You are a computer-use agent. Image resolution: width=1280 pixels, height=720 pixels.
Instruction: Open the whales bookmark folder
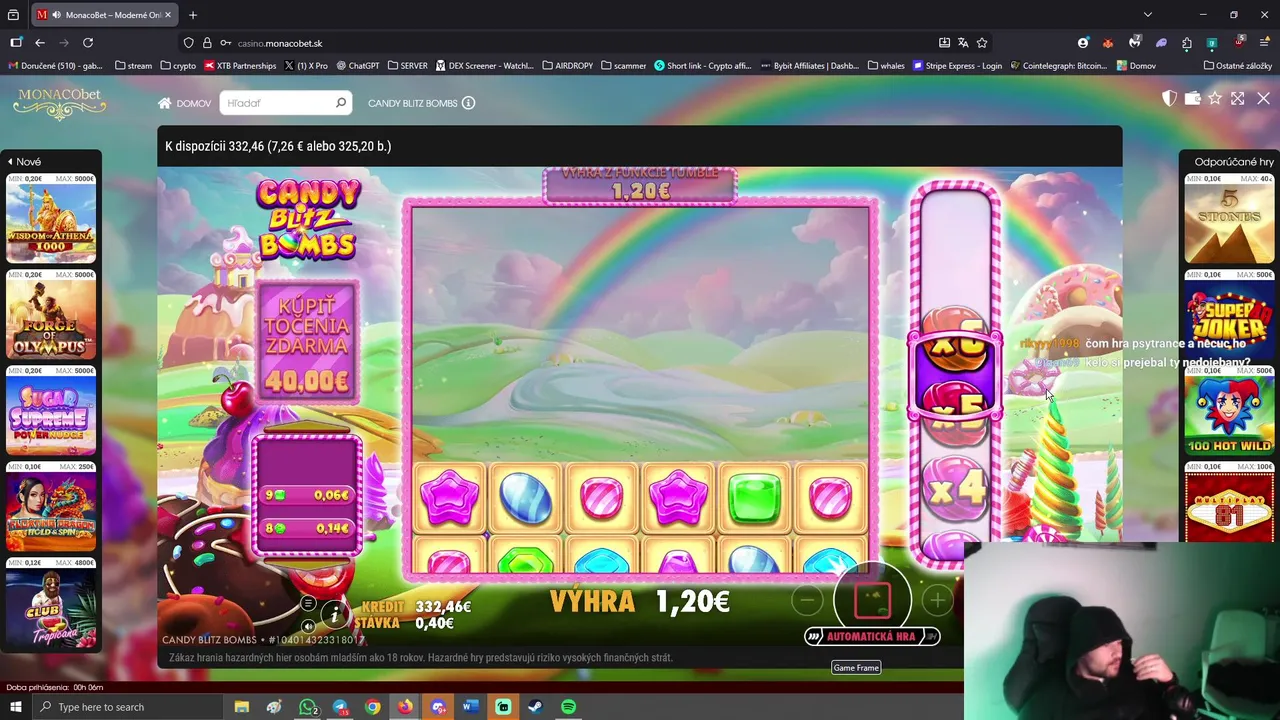[886, 66]
